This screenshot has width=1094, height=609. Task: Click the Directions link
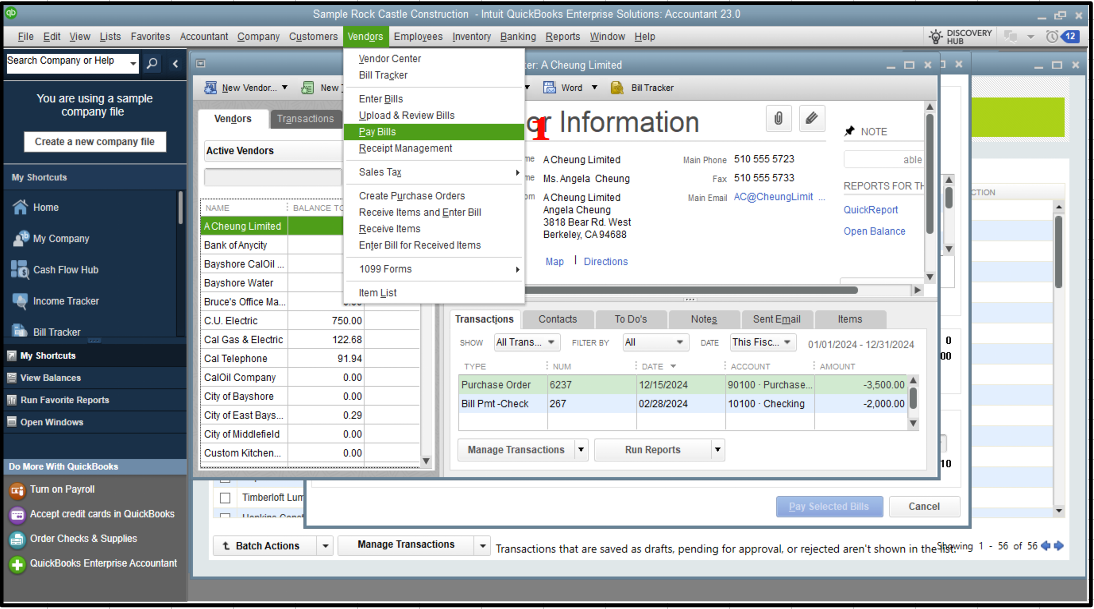click(x=606, y=262)
